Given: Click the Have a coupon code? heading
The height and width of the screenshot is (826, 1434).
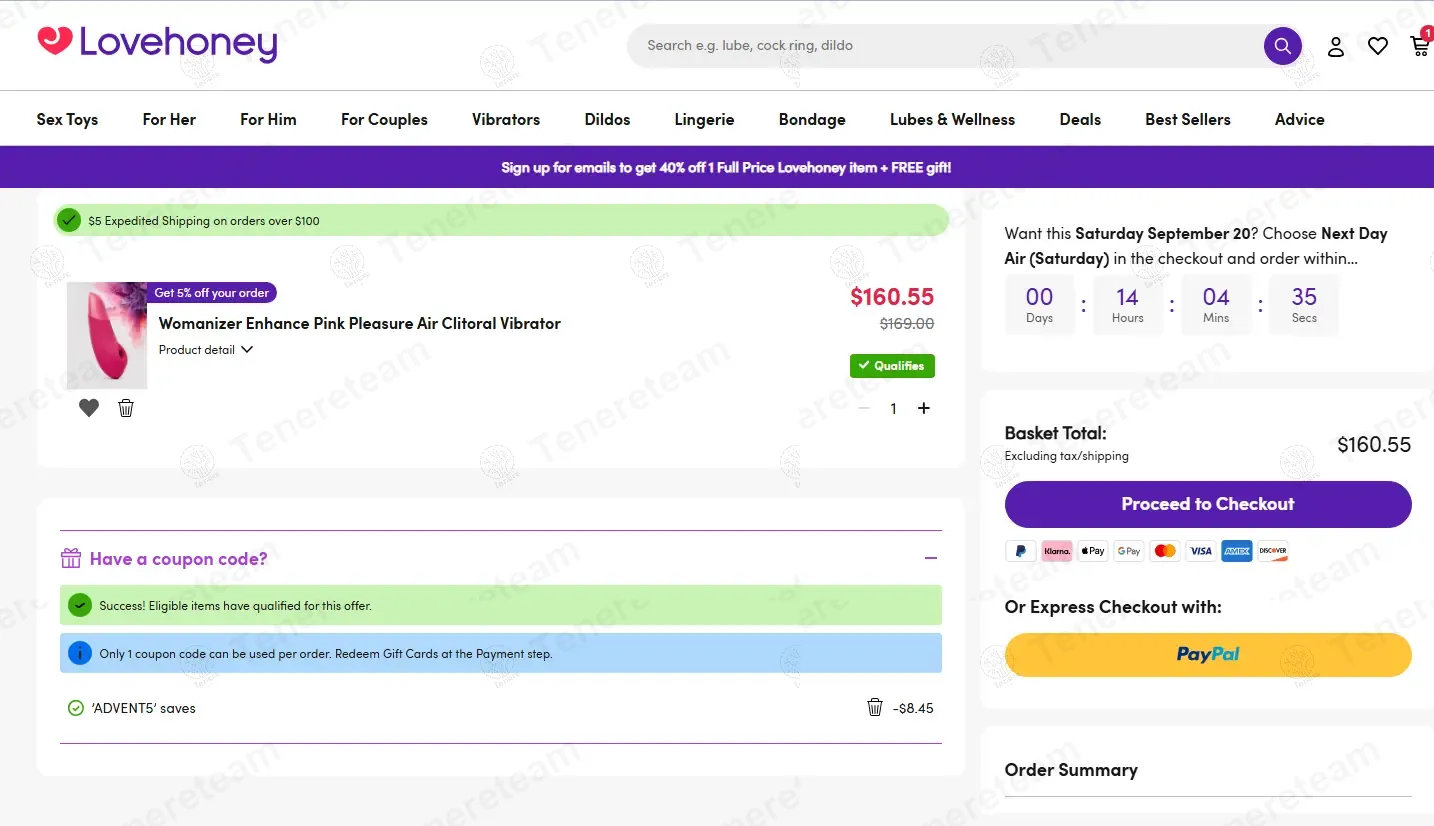Looking at the screenshot, I should (x=179, y=559).
